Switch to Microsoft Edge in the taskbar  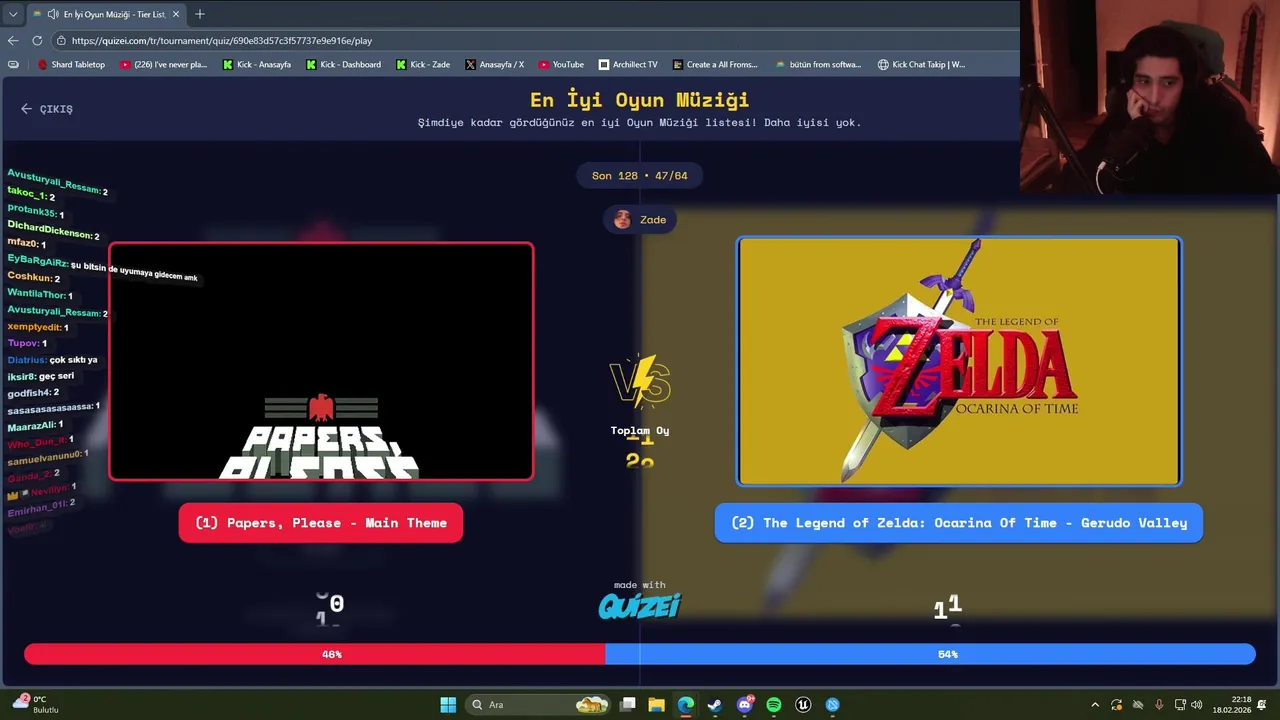point(685,705)
